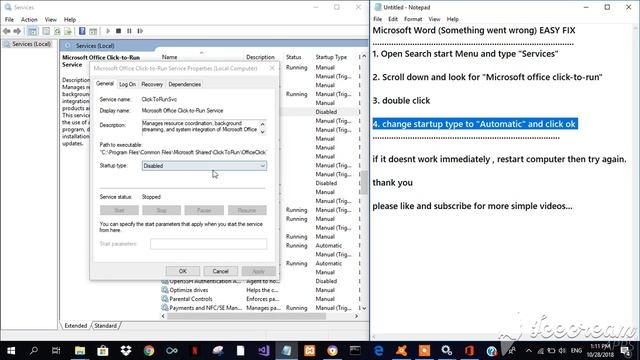640x360 pixels.
Task: Switch to Log On tab
Action: point(127,84)
